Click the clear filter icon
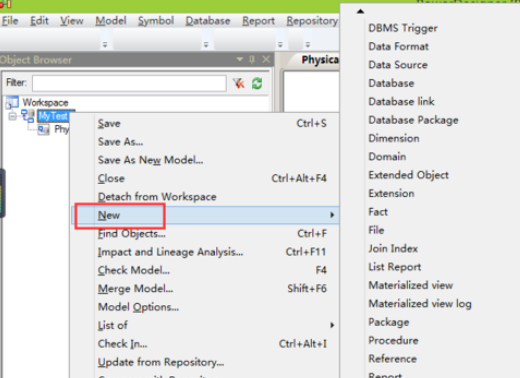520x378 pixels. 239,83
